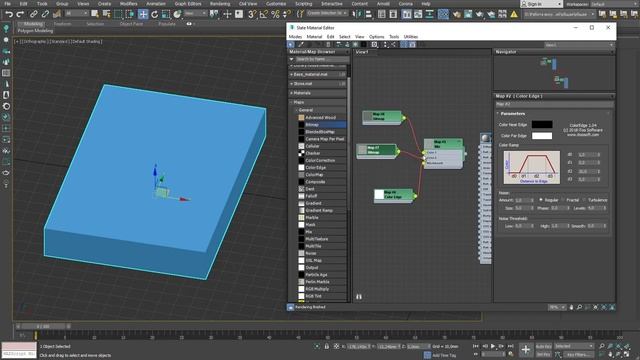
Task: Select the Mix map node
Action: 444,153
